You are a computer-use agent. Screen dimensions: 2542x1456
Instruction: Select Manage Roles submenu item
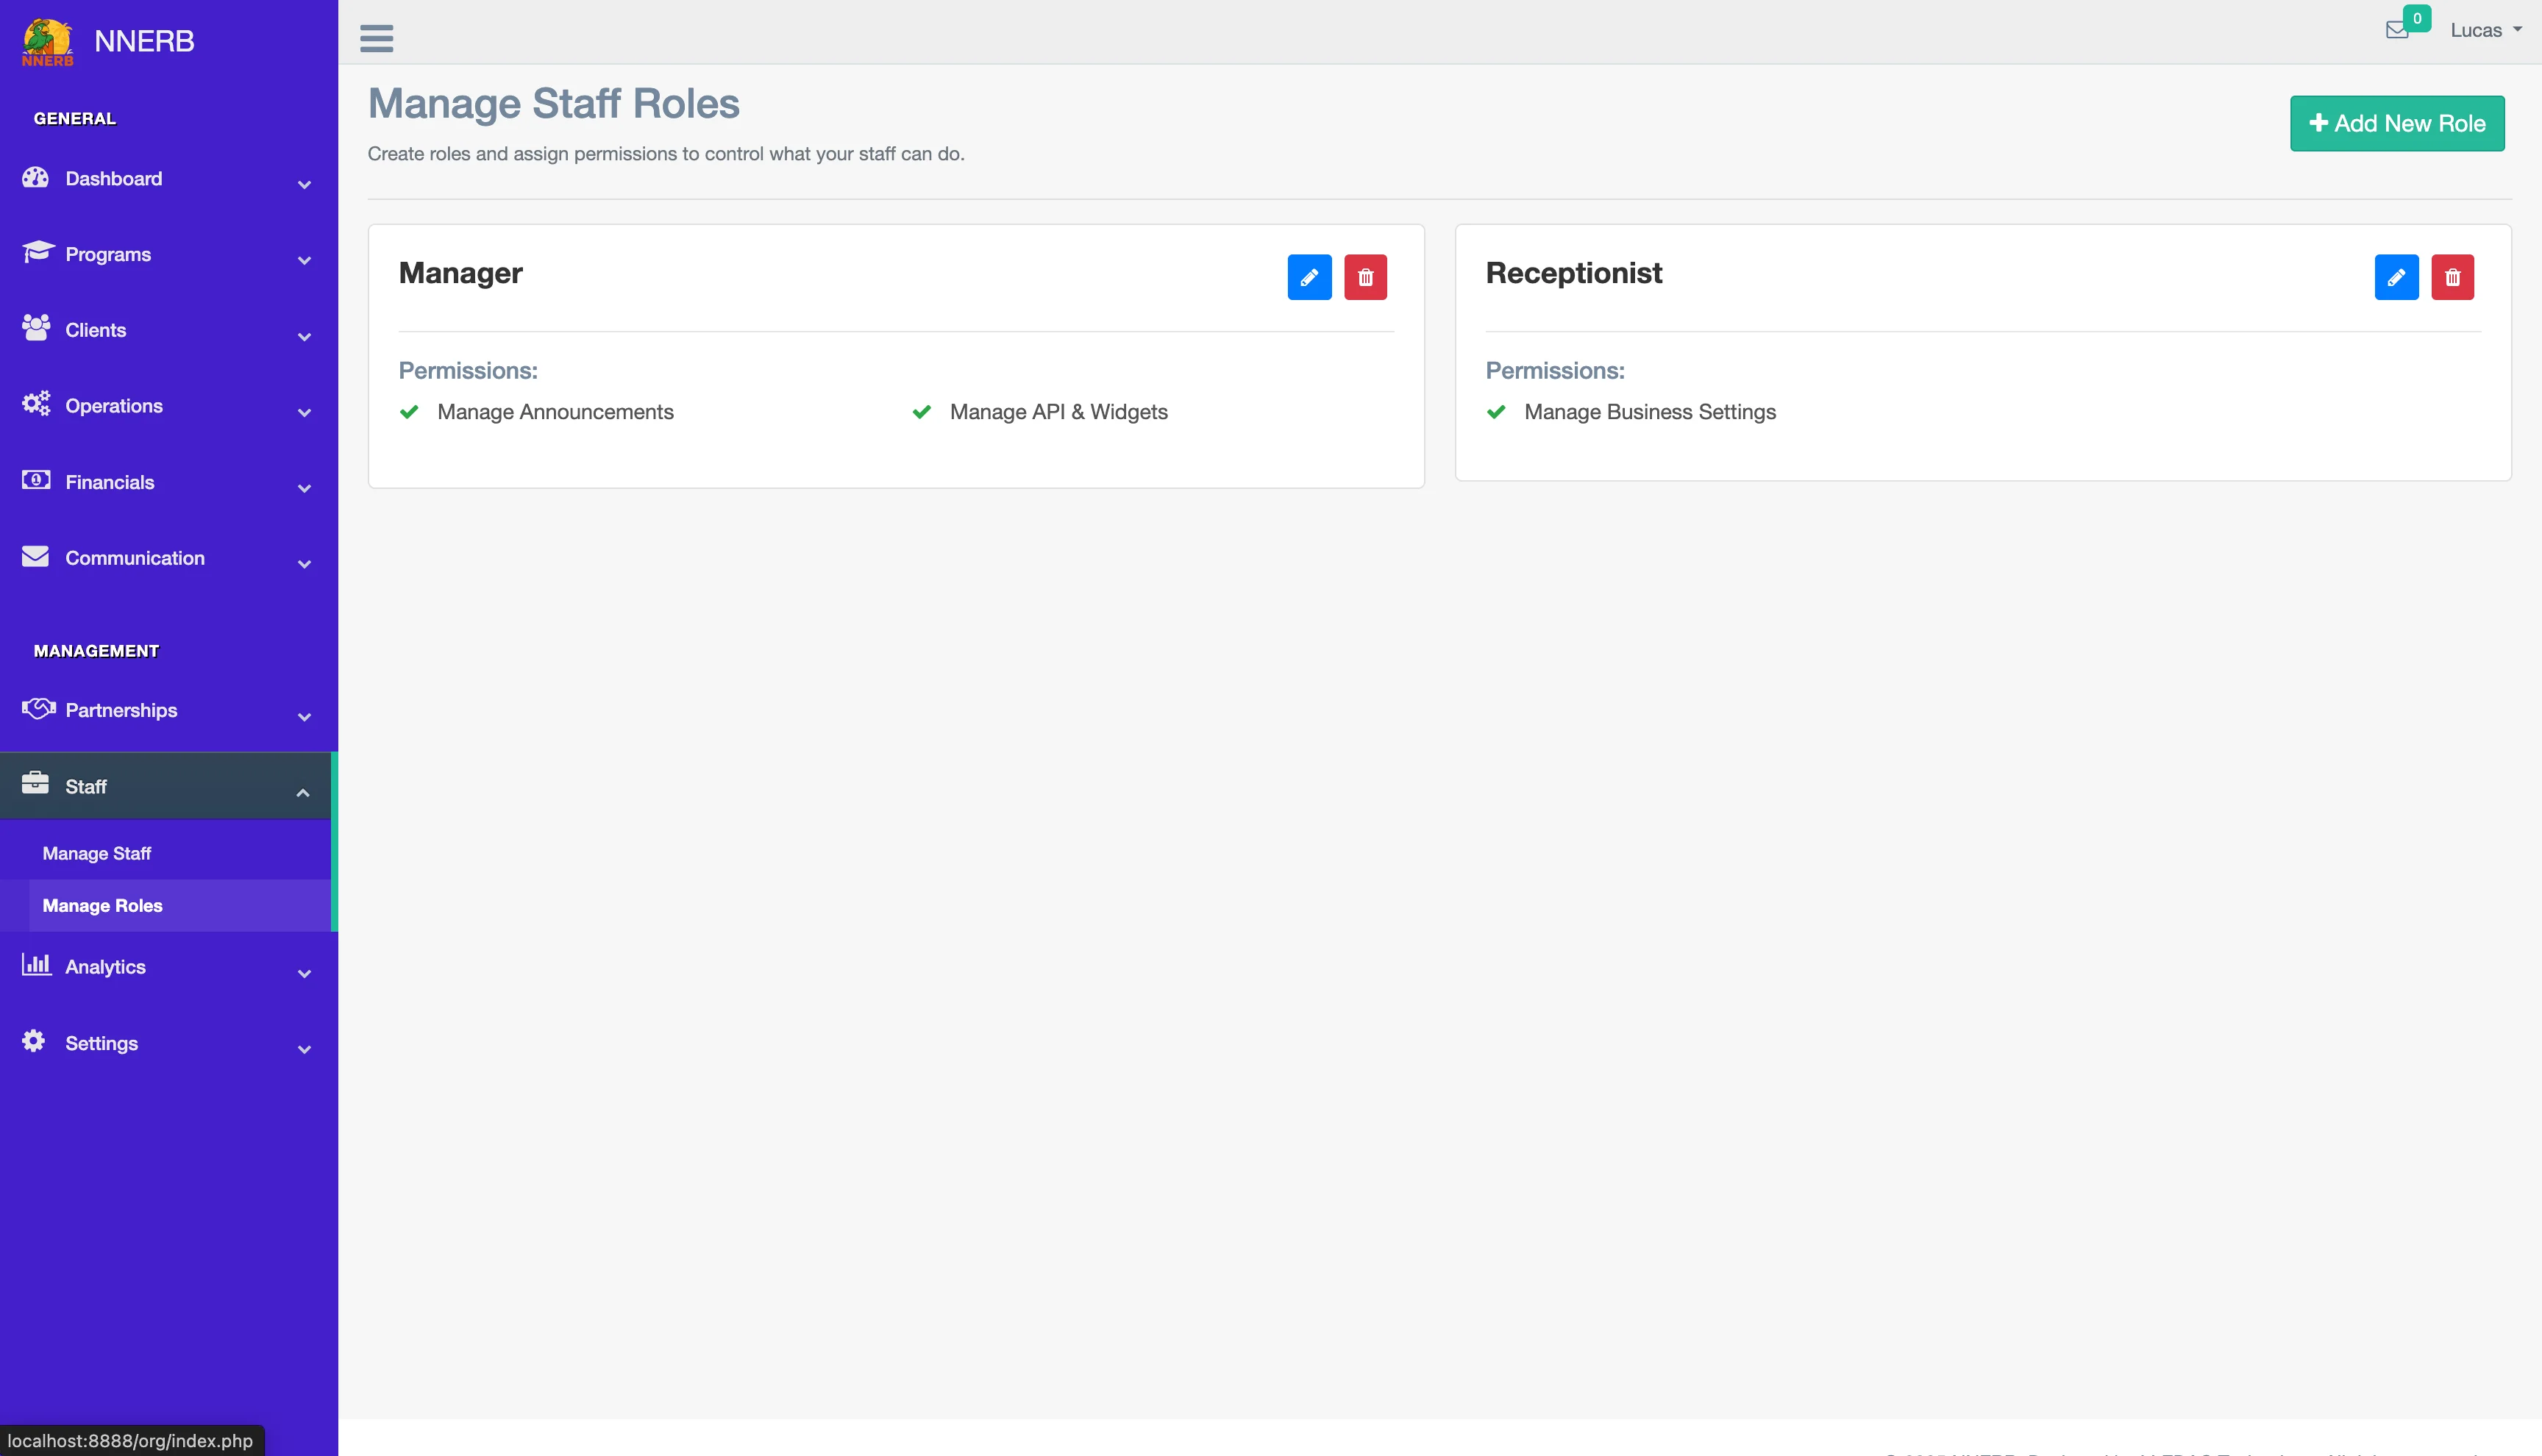click(102, 905)
